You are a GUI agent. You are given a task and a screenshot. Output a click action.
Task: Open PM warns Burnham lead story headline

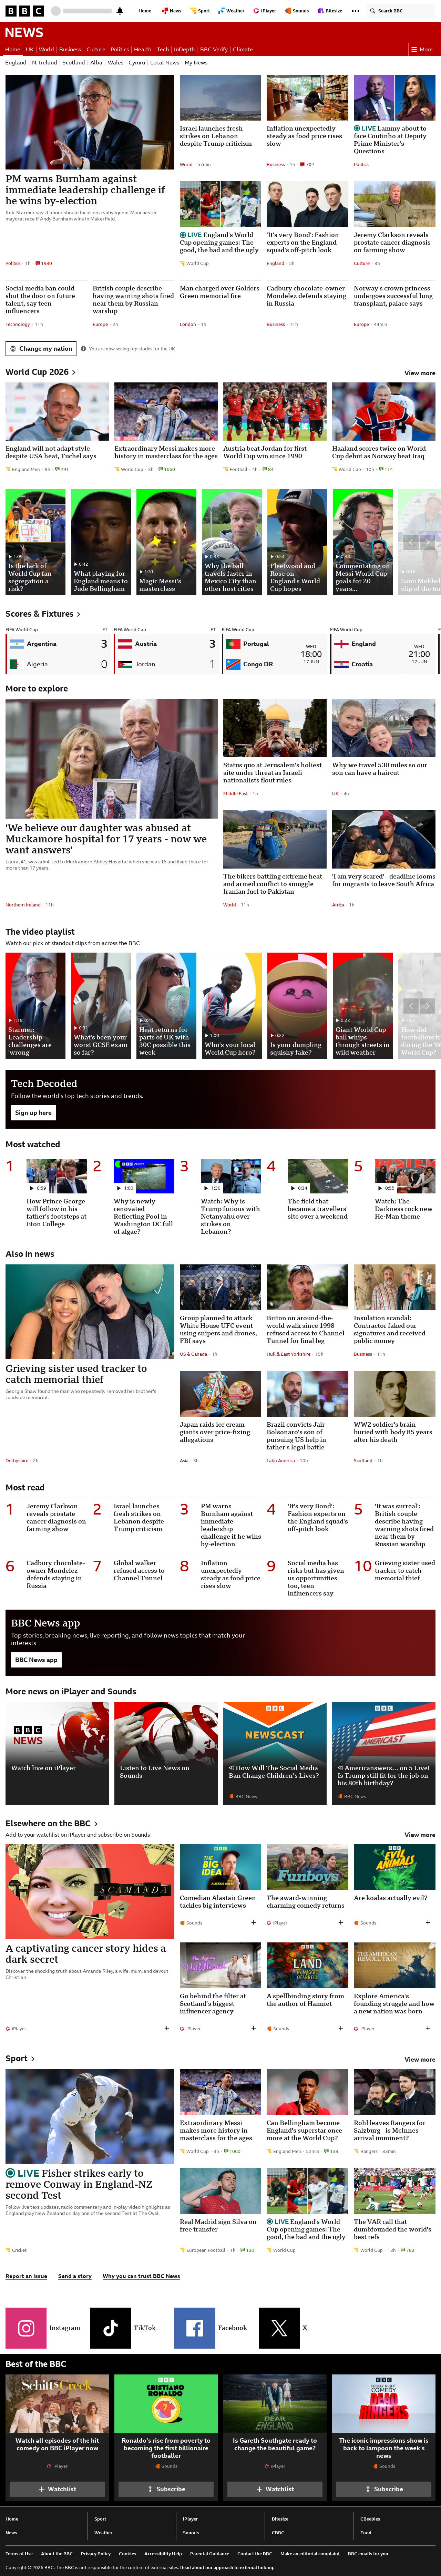(85, 190)
